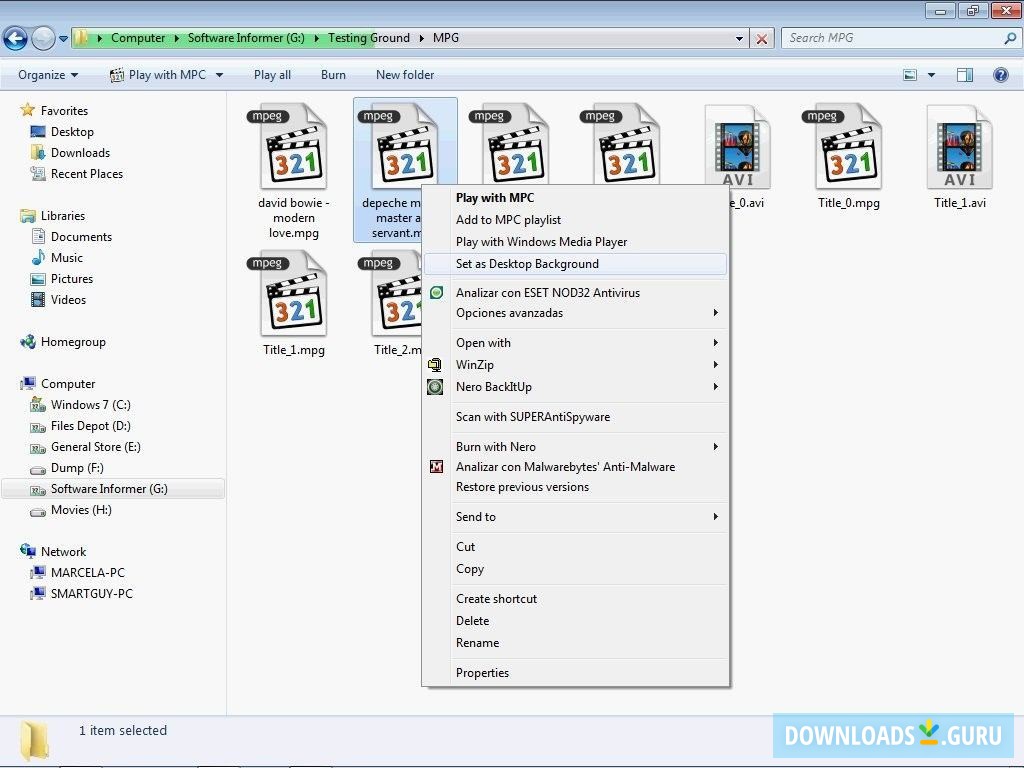This screenshot has width=1024, height=768.
Task: Toggle the preview pane icon
Action: (x=965, y=75)
